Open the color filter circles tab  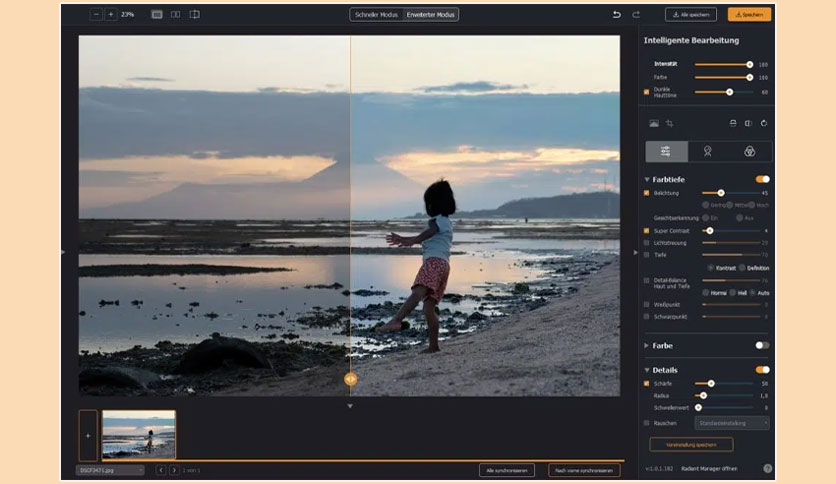click(750, 151)
